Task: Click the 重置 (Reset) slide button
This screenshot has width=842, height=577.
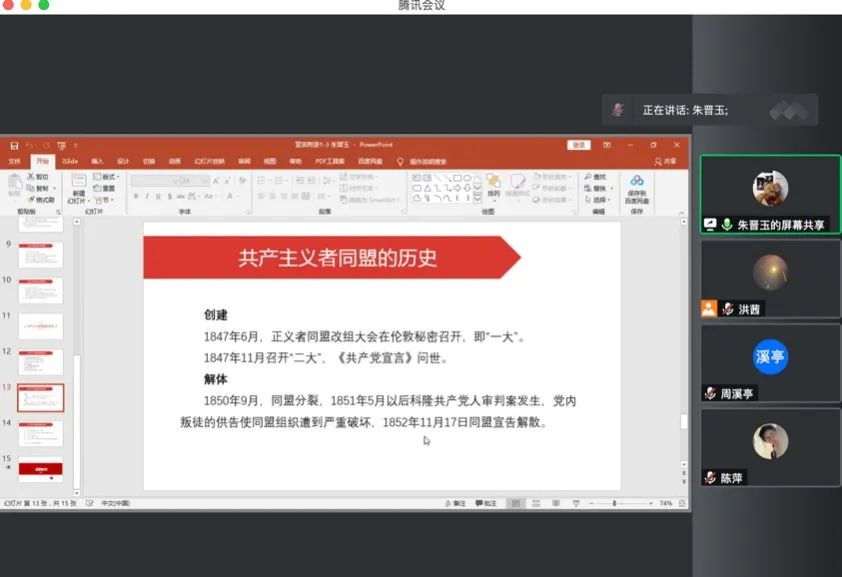Action: point(107,188)
